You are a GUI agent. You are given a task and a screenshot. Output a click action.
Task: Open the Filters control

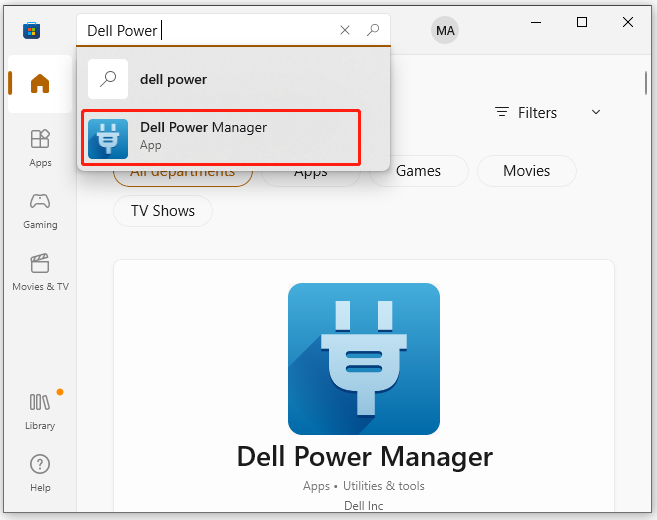click(526, 113)
